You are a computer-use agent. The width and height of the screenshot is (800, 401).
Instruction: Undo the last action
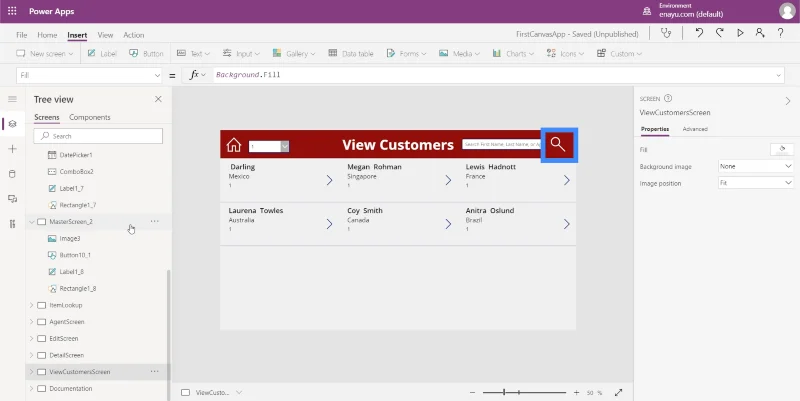(699, 33)
